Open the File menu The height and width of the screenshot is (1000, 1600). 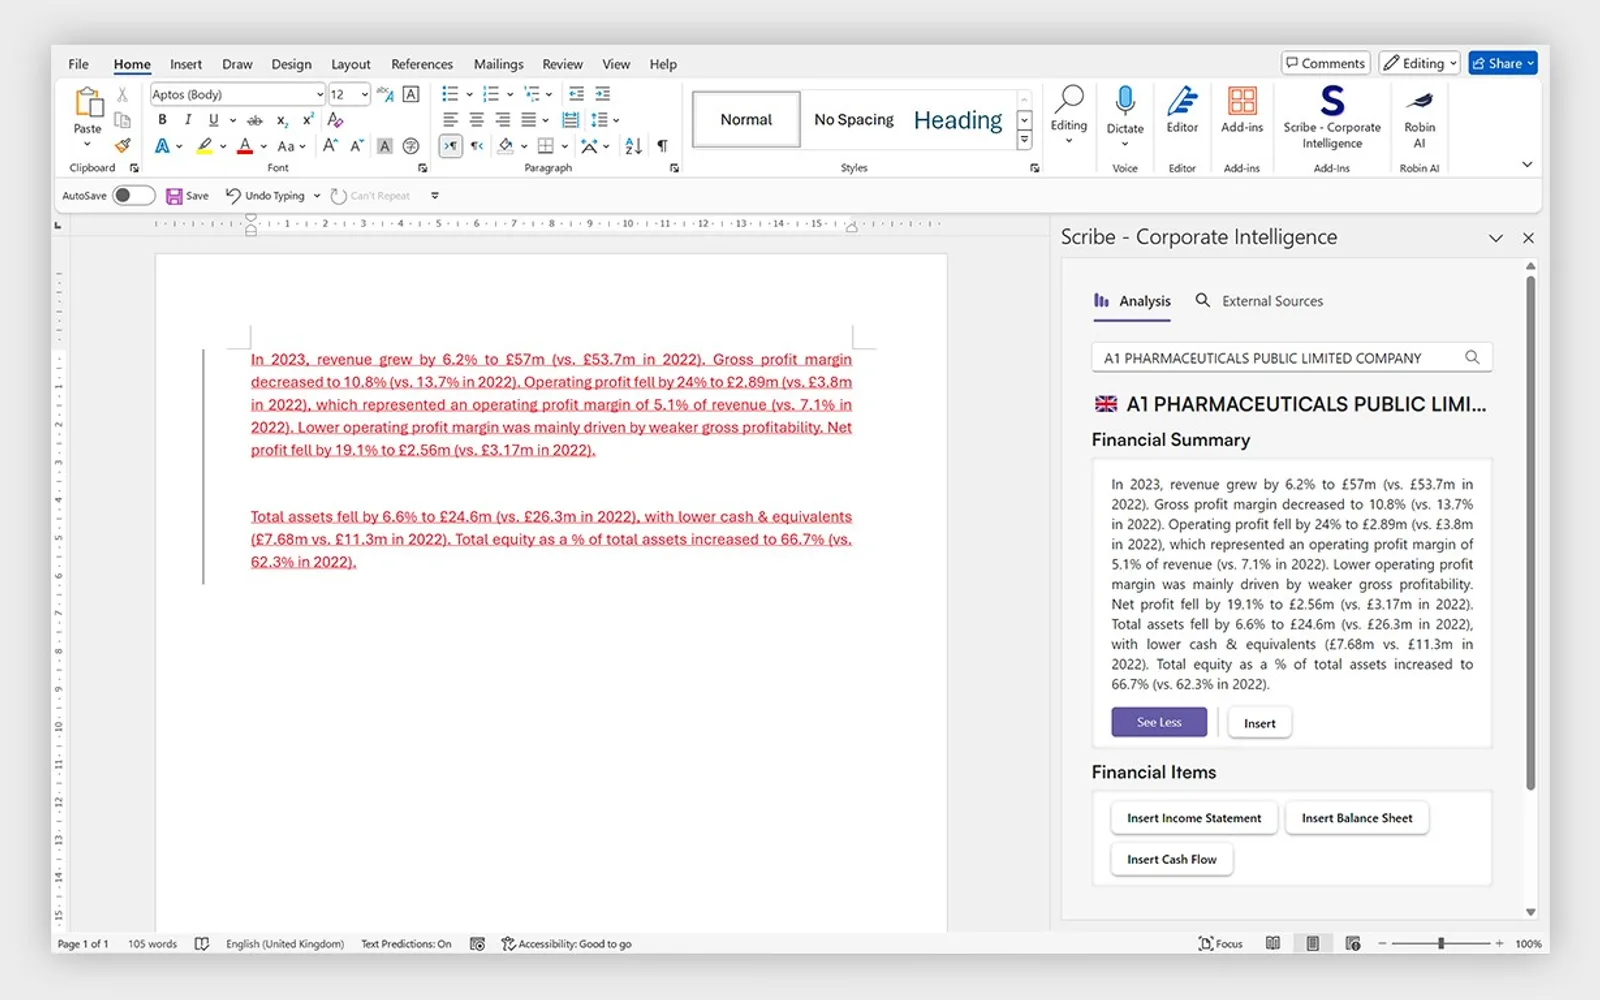click(78, 64)
